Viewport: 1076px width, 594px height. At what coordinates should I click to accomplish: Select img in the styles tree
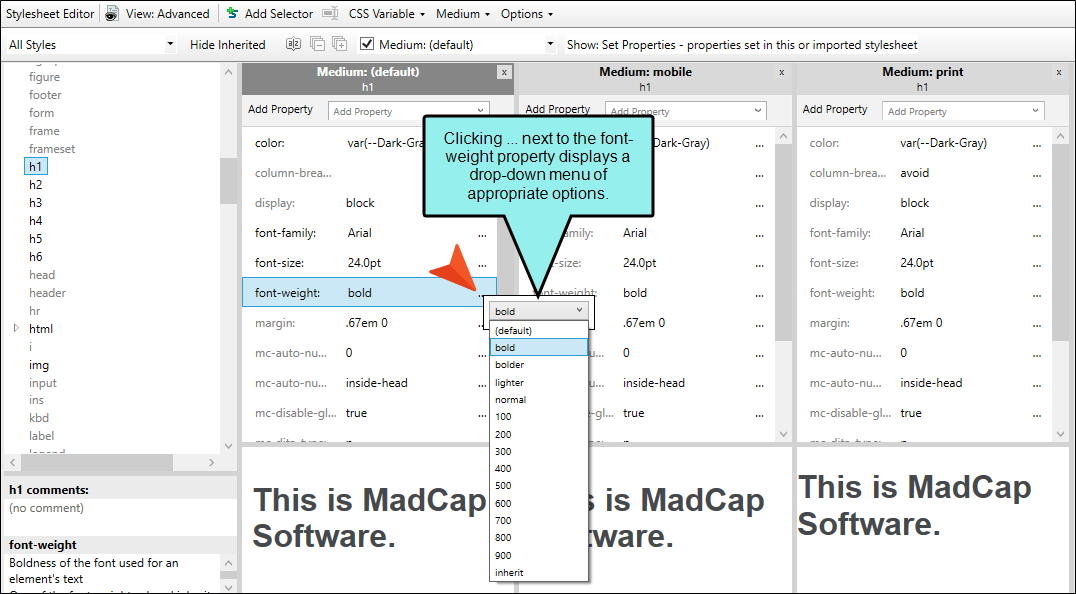(39, 365)
